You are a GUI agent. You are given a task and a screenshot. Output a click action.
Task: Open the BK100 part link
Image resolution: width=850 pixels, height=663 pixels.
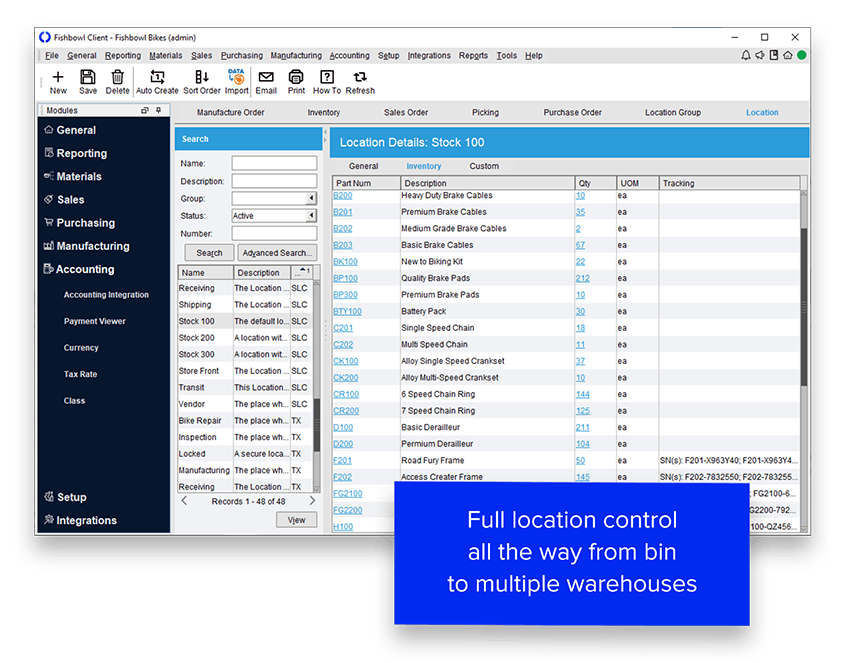(x=345, y=262)
